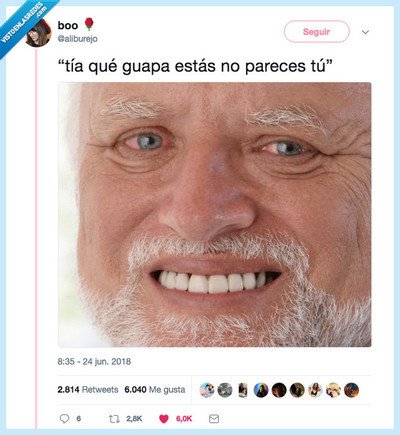400x435 pixels.
Task: Click the retweet arrows icon
Action: click(114, 419)
